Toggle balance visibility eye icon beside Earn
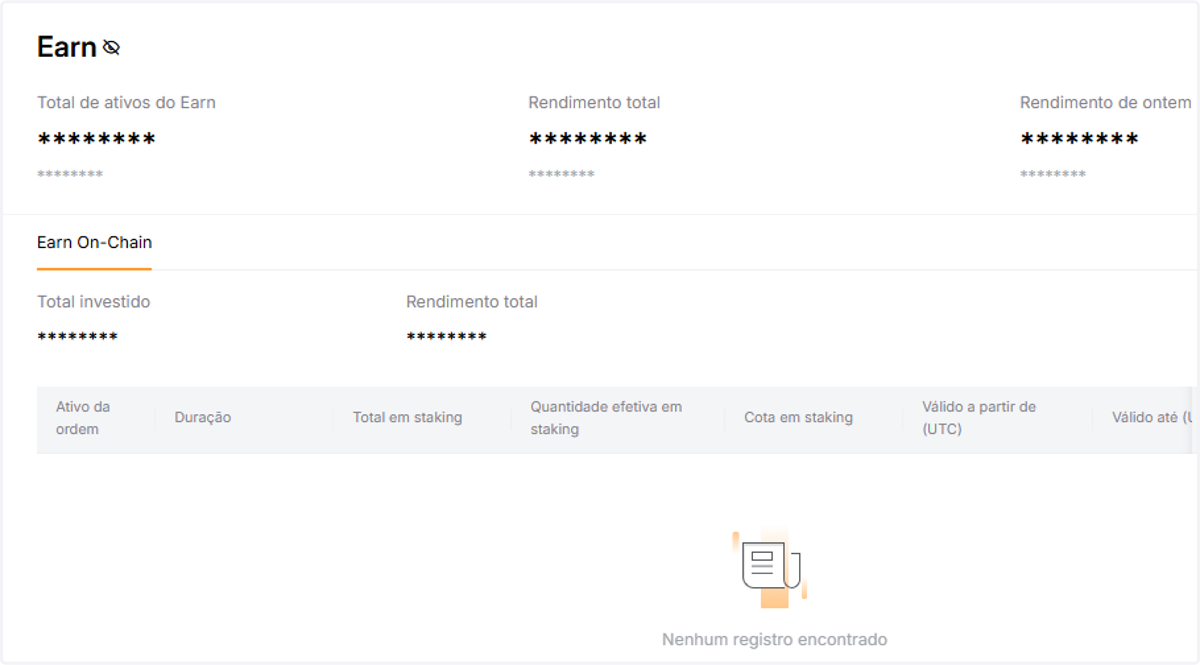 (111, 47)
